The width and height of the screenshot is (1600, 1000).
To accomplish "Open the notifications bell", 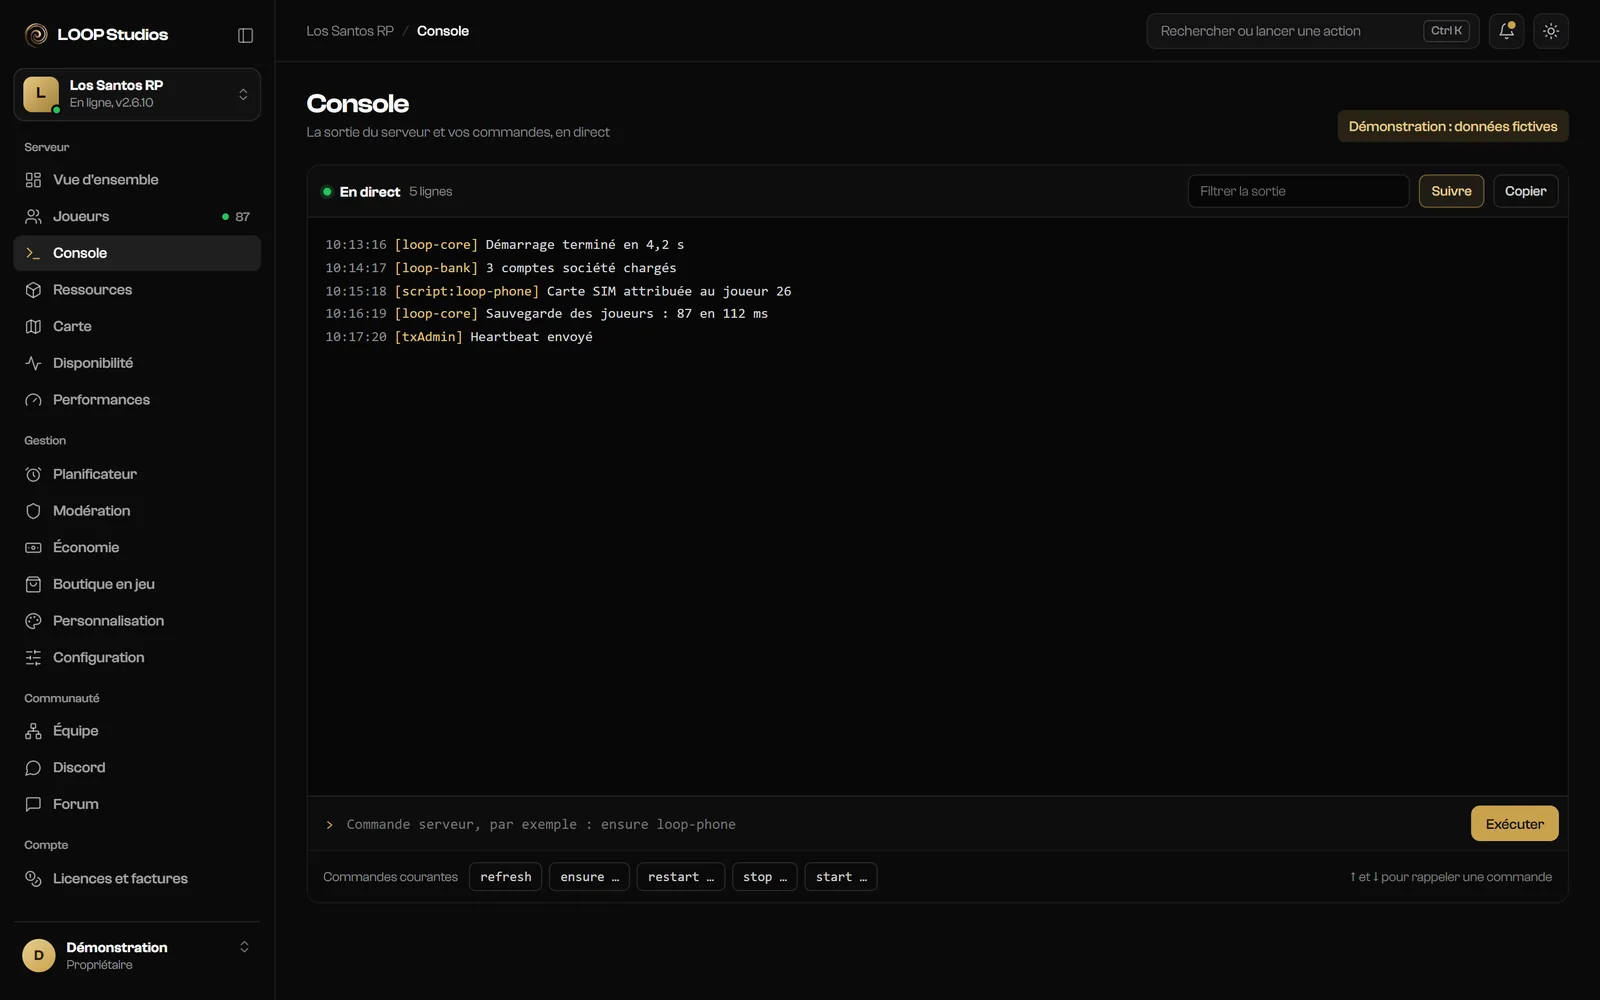I will [x=1506, y=31].
